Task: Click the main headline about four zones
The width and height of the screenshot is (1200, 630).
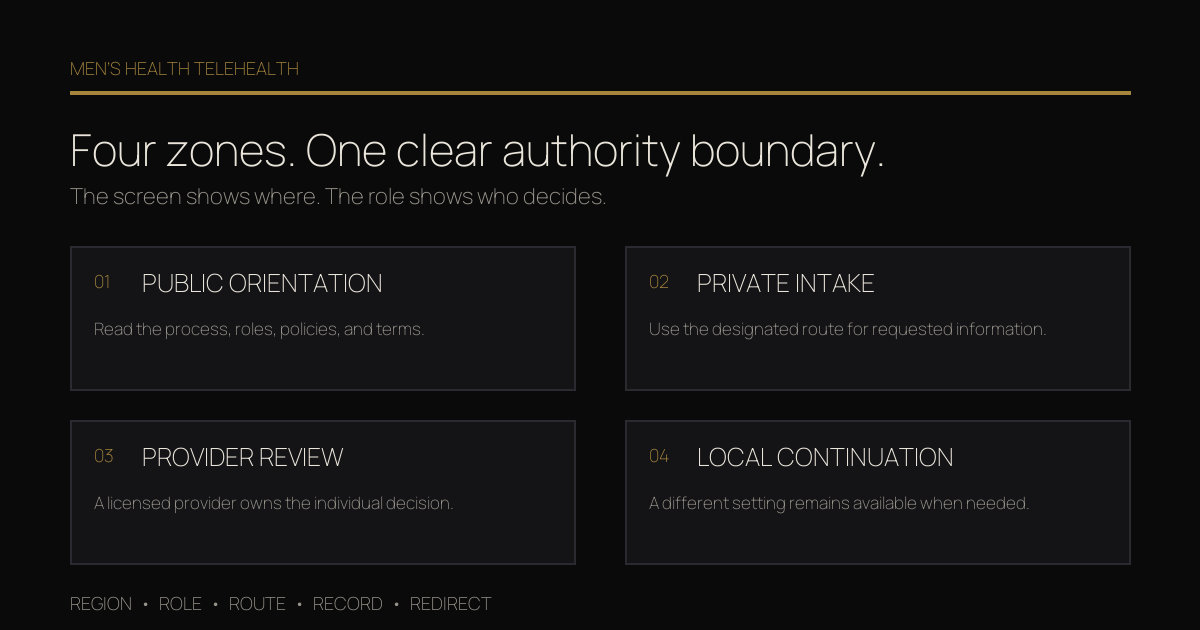Action: click(x=477, y=151)
